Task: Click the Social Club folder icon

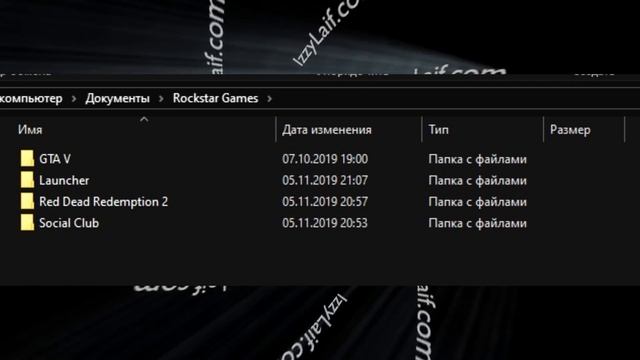Action: 27,223
